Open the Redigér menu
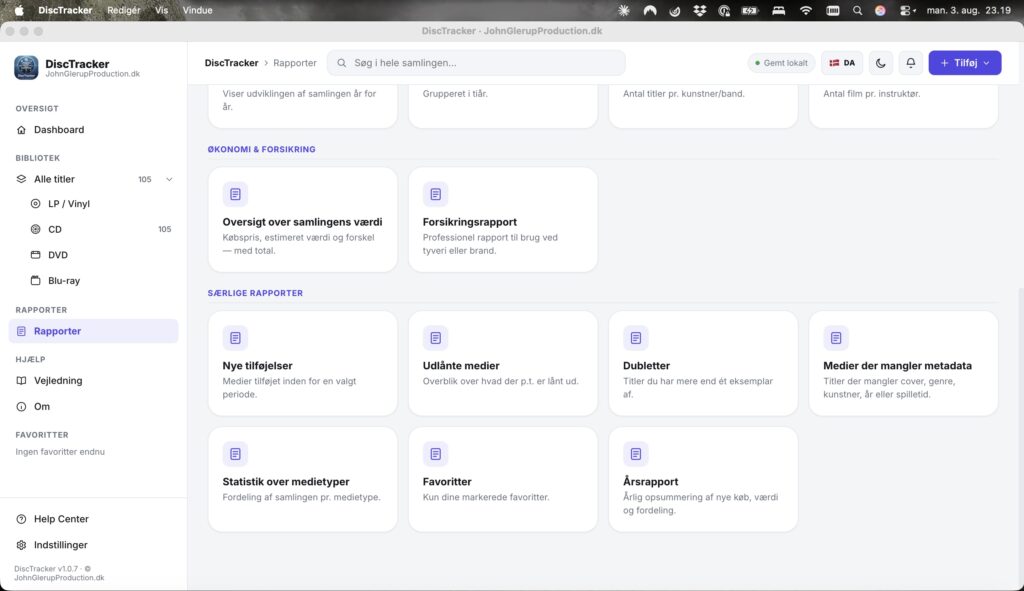1024x591 pixels. coord(123,10)
